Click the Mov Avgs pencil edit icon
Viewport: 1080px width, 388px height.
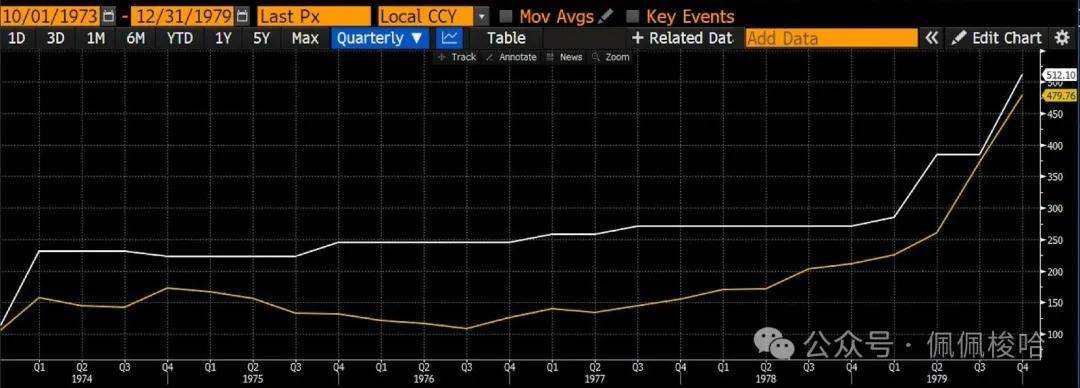click(x=605, y=17)
